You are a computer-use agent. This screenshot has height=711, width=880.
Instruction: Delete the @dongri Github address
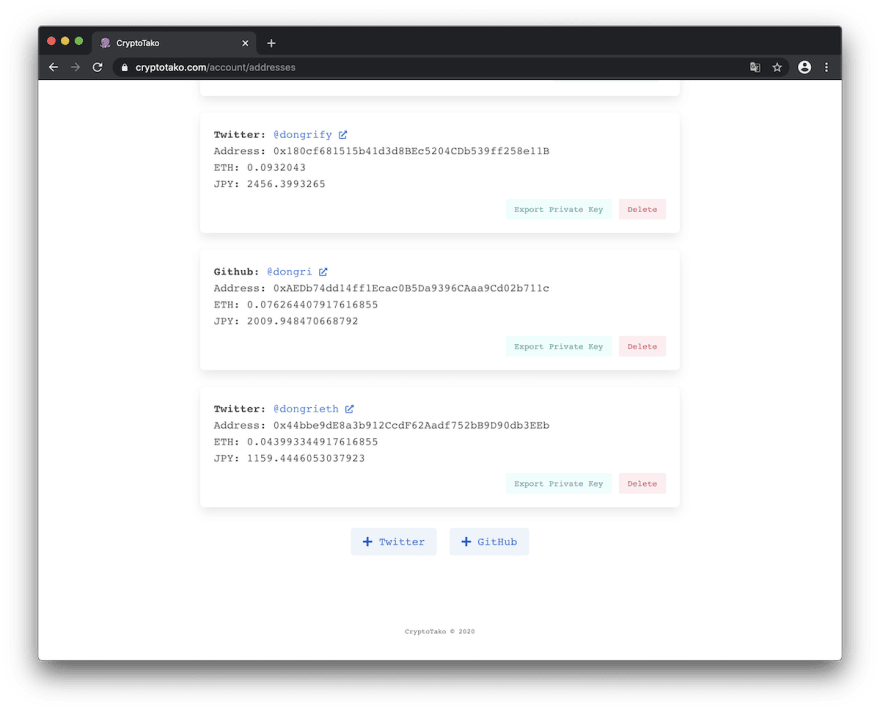pyautogui.click(x=642, y=347)
